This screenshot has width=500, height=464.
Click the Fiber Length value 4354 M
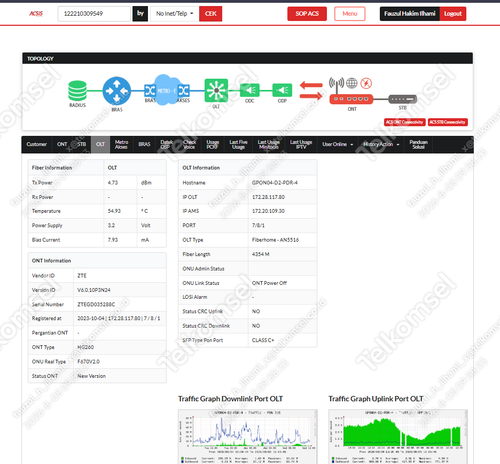pyautogui.click(x=261, y=254)
